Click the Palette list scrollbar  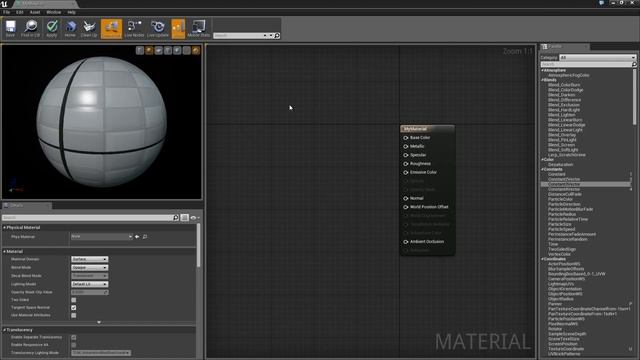coord(634,97)
